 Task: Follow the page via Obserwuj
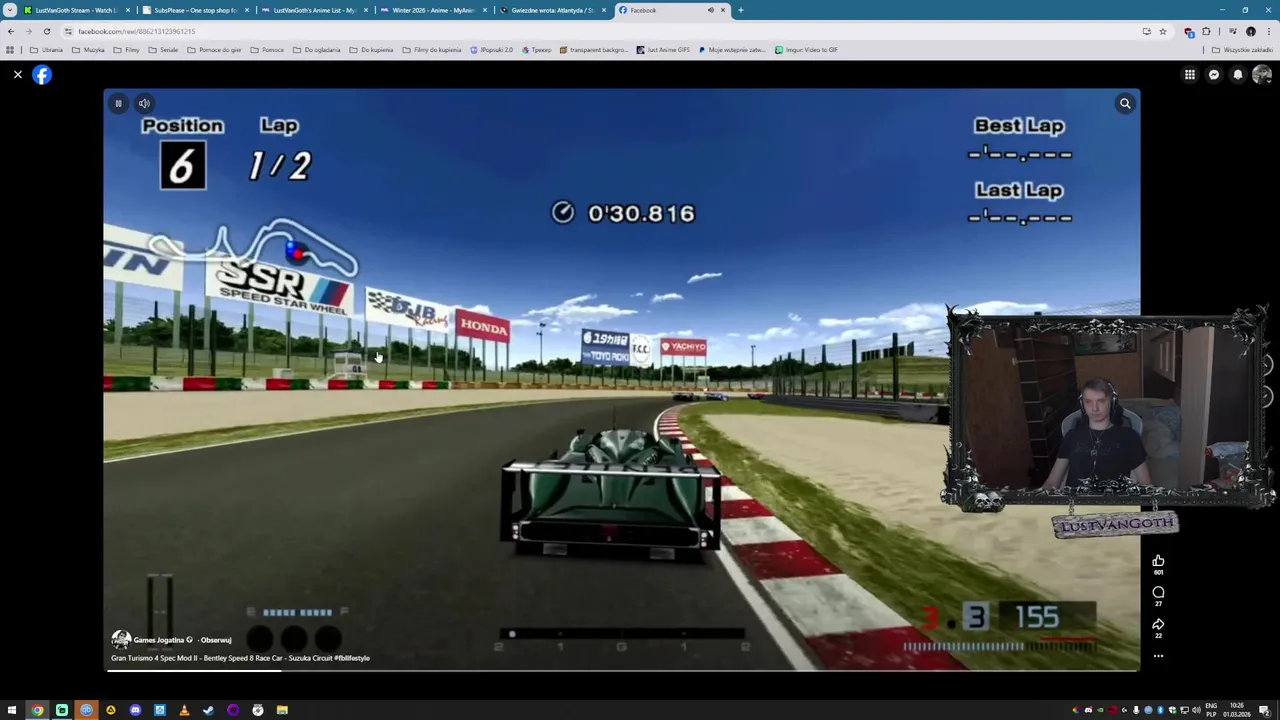pyautogui.click(x=216, y=640)
